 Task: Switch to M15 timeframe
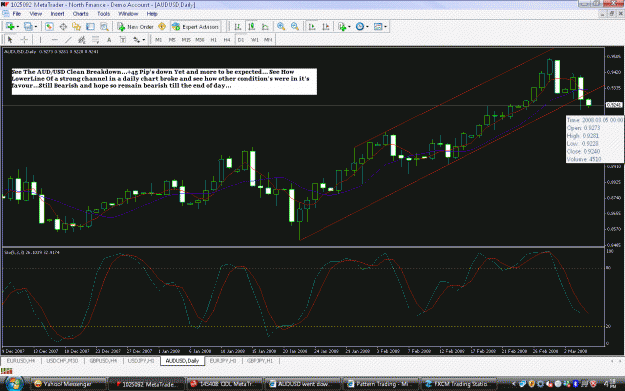point(186,40)
